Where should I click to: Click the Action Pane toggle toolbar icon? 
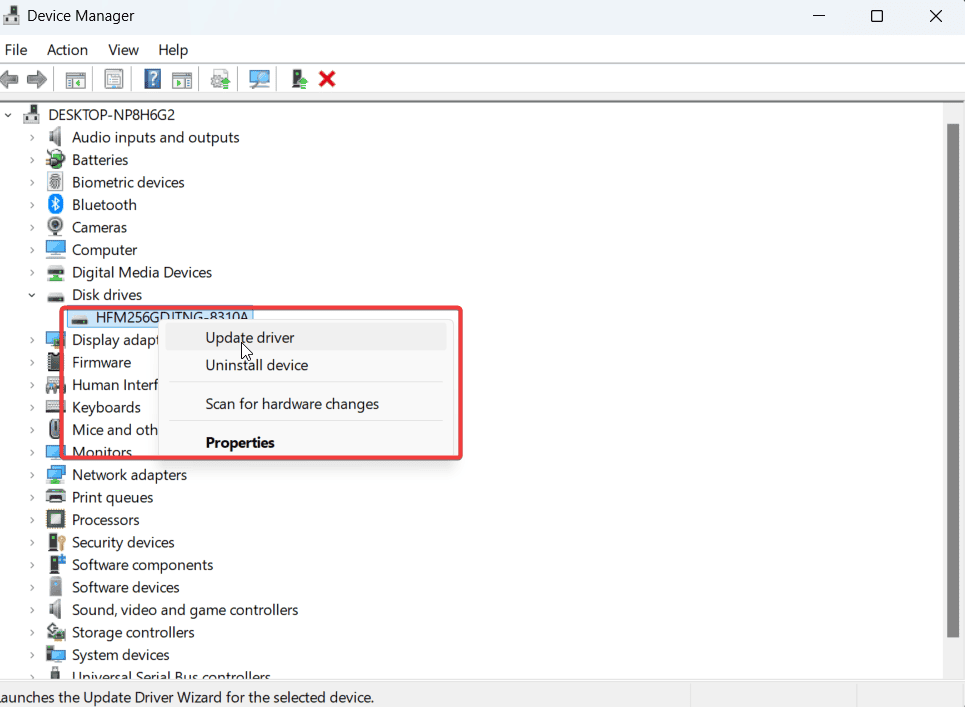(182, 79)
